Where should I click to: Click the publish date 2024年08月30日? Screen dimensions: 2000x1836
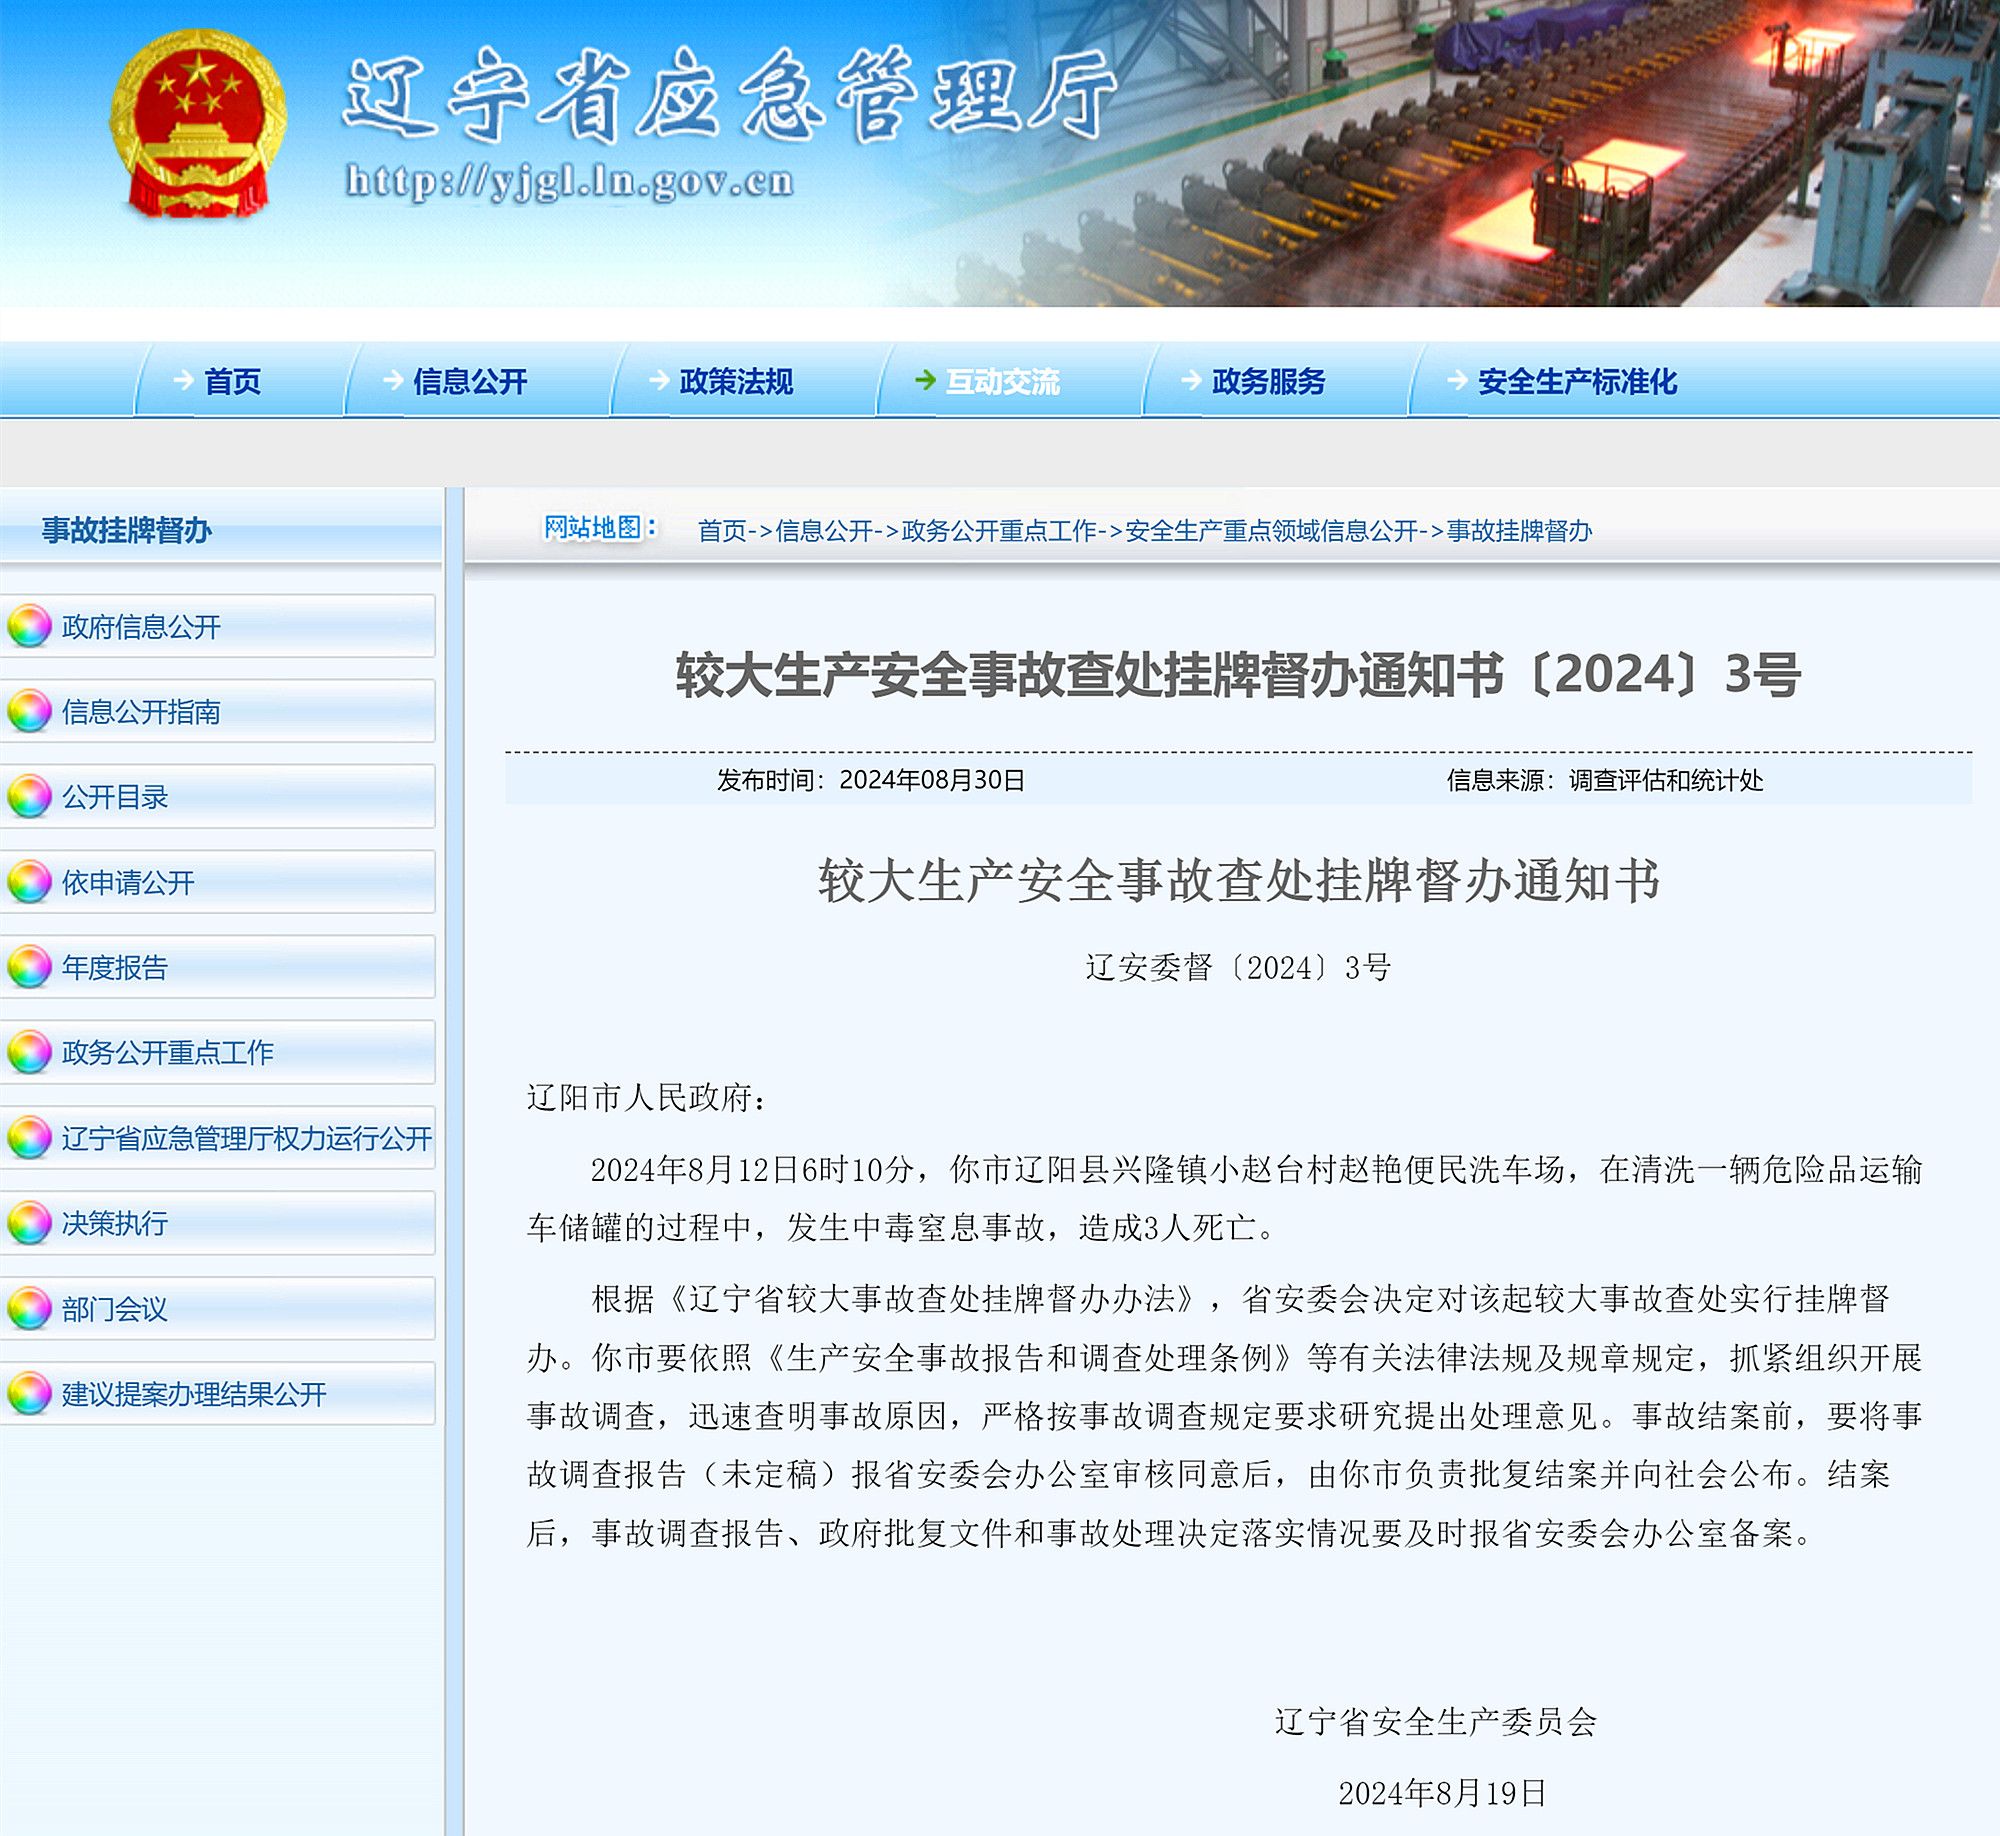coord(932,780)
